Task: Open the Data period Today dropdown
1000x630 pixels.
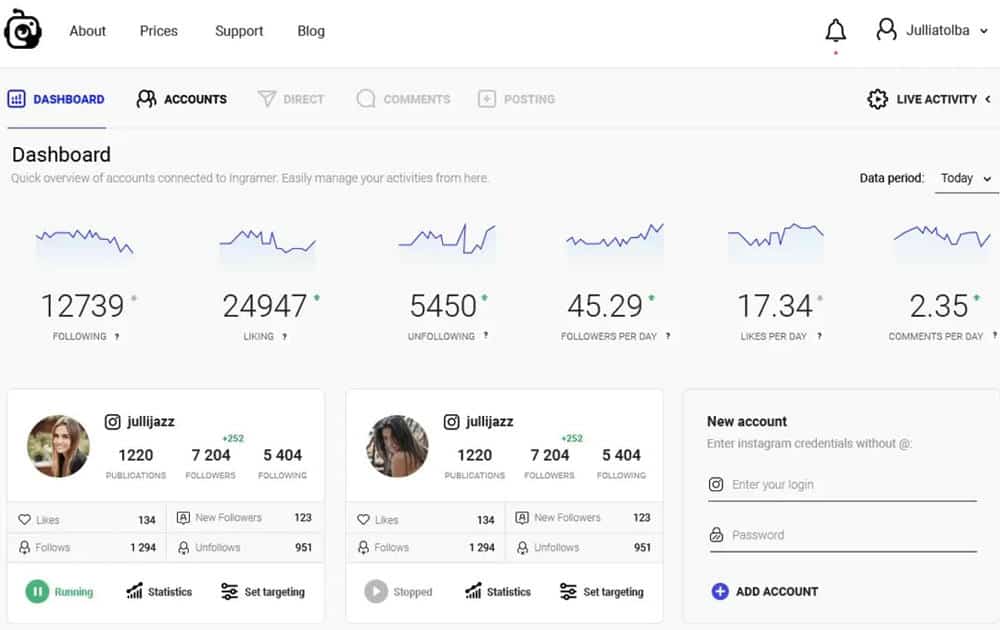Action: (966, 179)
